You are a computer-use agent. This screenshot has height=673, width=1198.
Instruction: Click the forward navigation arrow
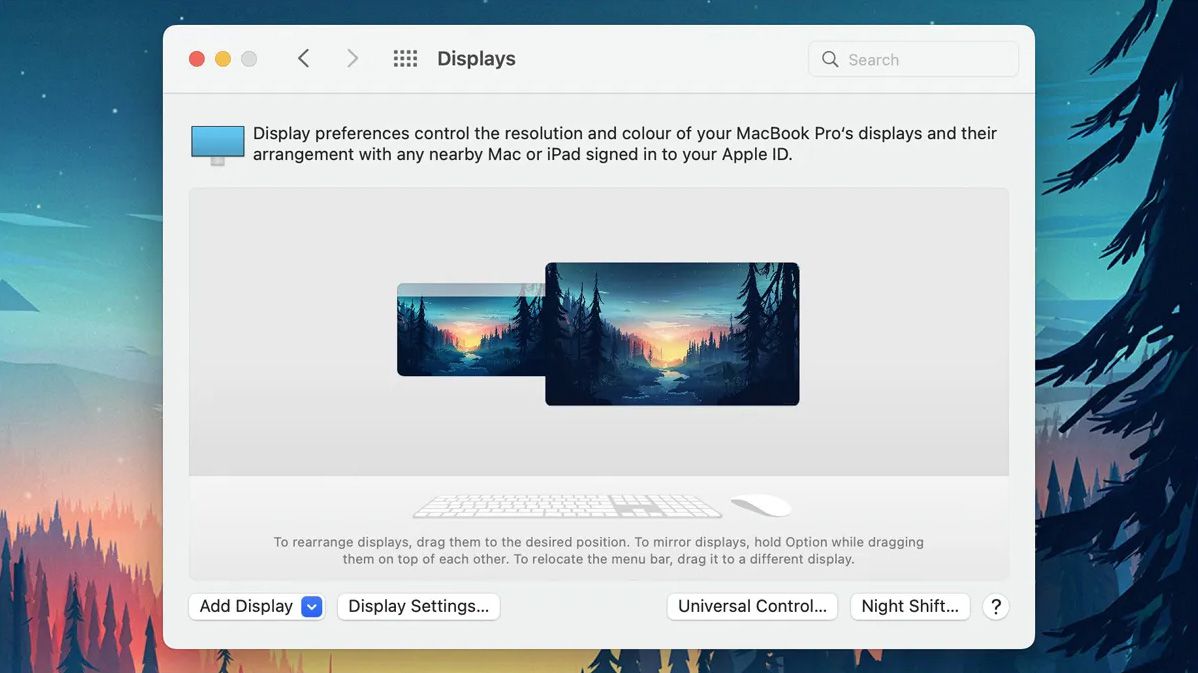(x=352, y=58)
